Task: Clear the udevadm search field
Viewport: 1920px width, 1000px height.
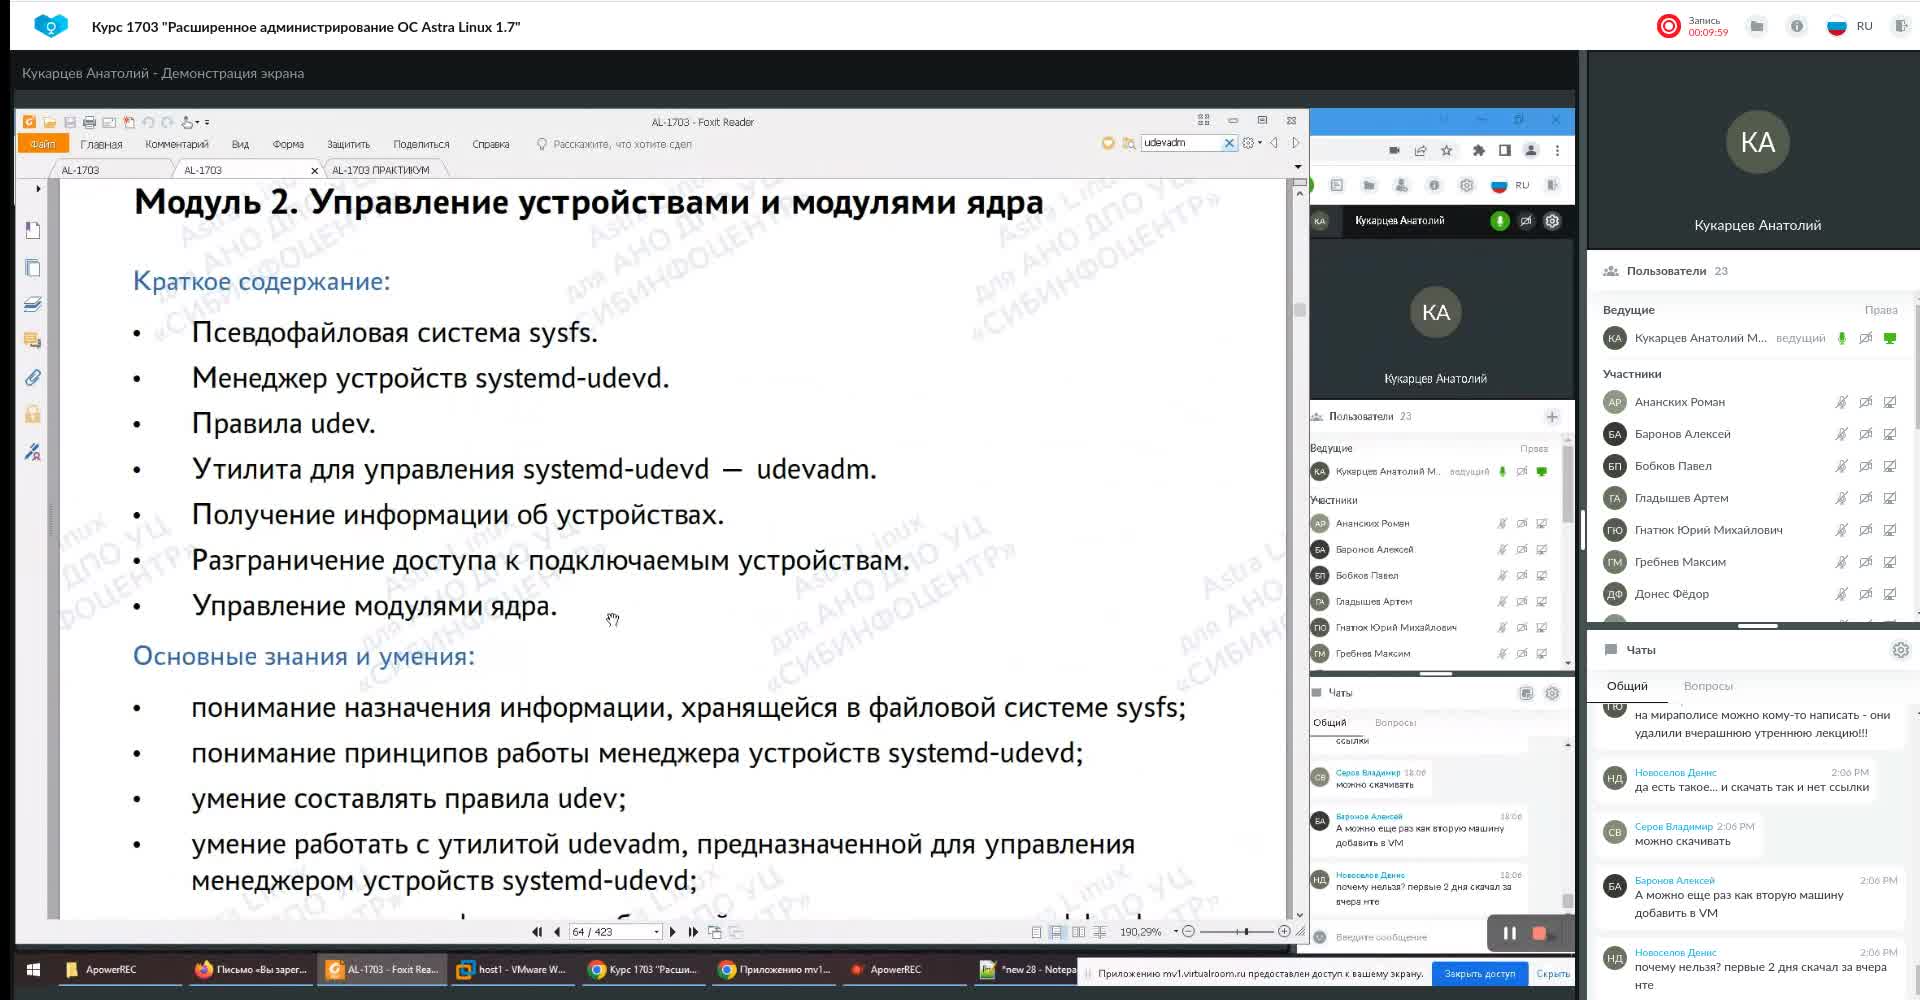Action: coord(1229,143)
